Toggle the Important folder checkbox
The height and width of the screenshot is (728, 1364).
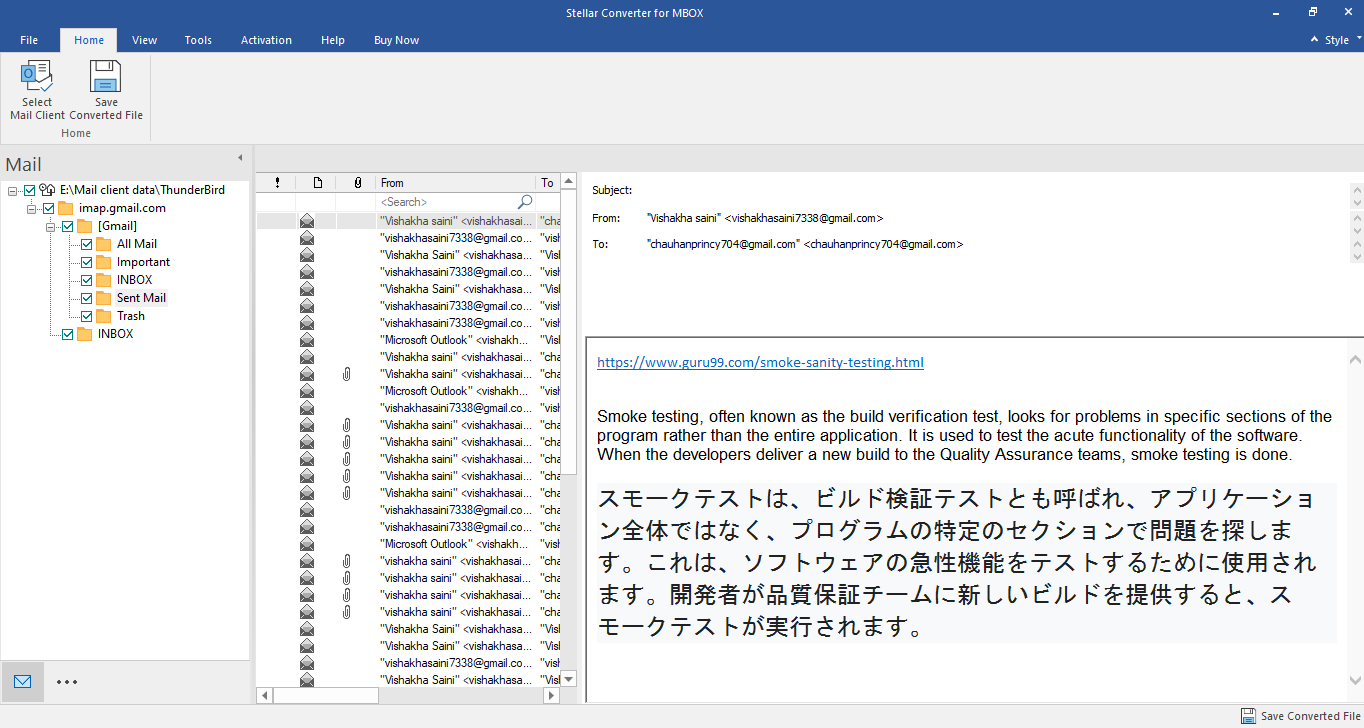(86, 262)
